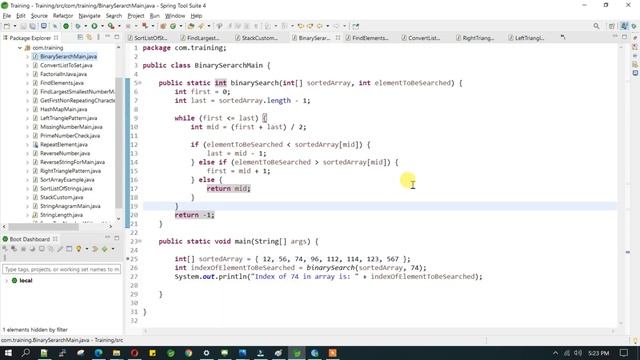Image resolution: width=640 pixels, height=360 pixels.
Task: Click the Boot Dashboard lightbulb icon
Action: [x=79, y=249]
